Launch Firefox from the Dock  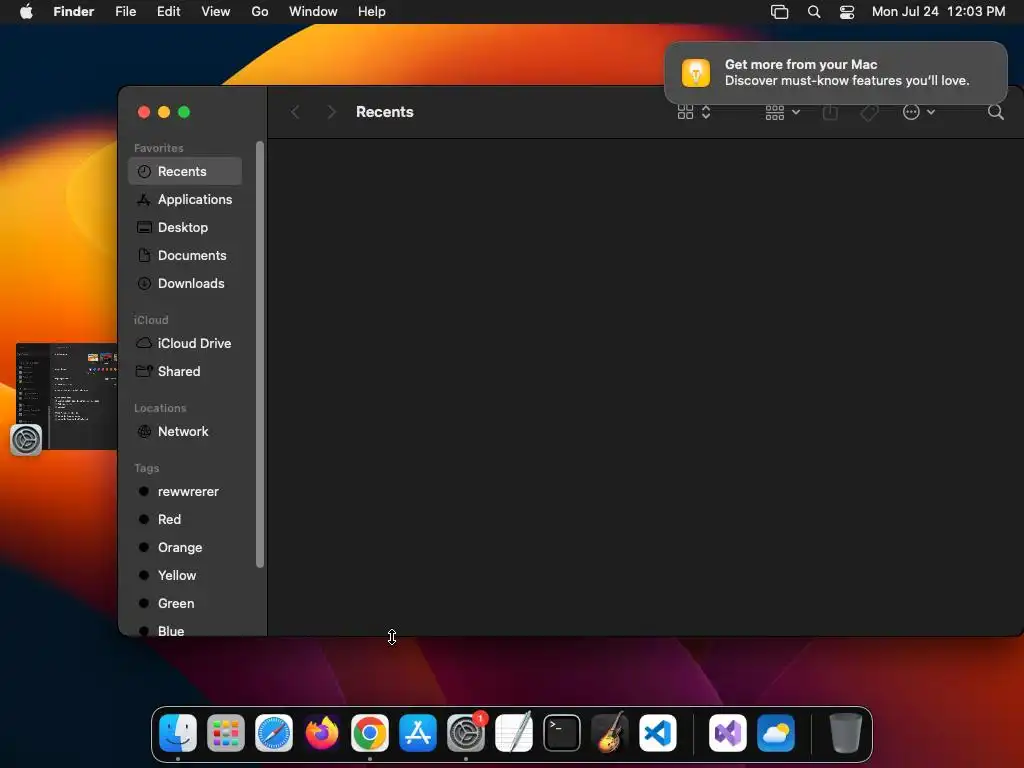coord(322,733)
